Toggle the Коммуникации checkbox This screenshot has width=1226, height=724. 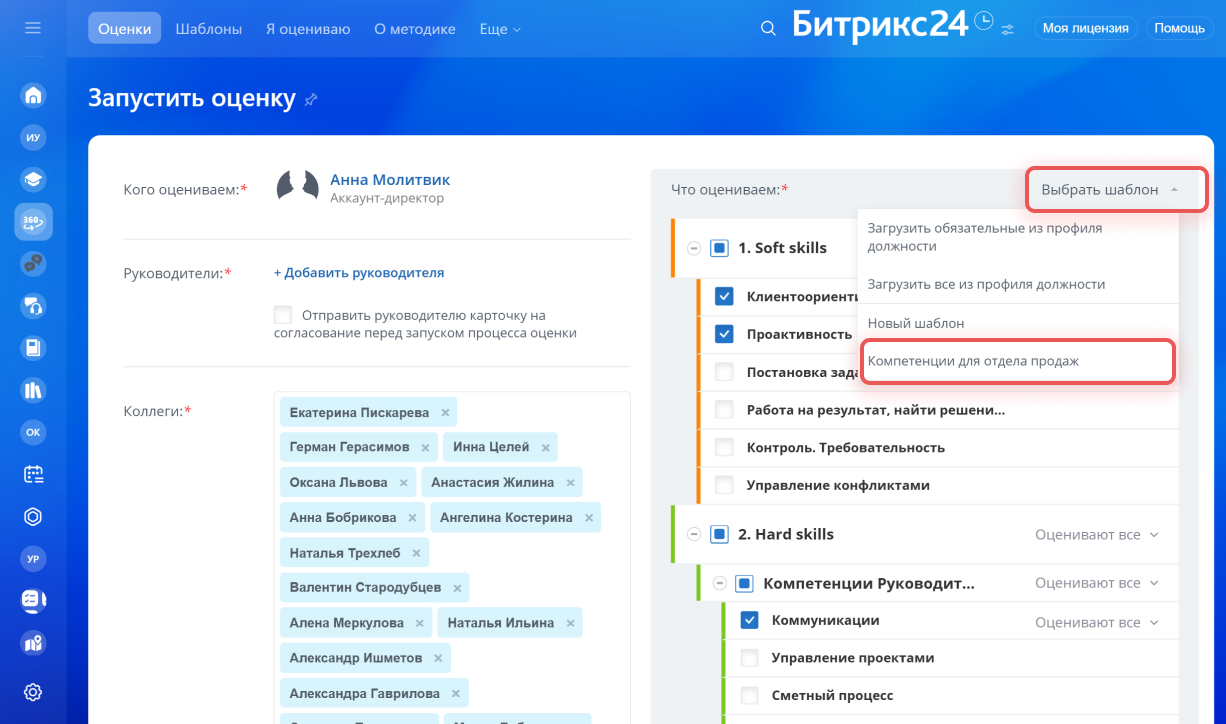[x=749, y=620]
